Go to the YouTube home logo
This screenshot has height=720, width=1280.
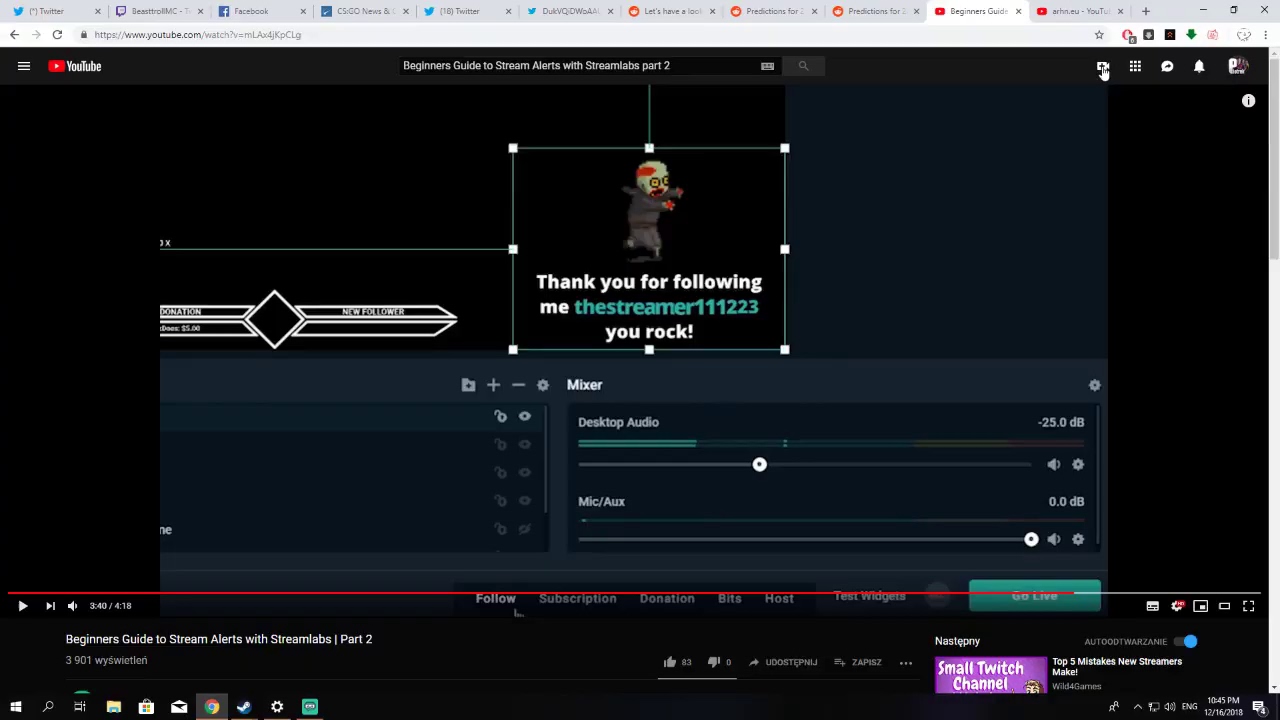click(75, 66)
